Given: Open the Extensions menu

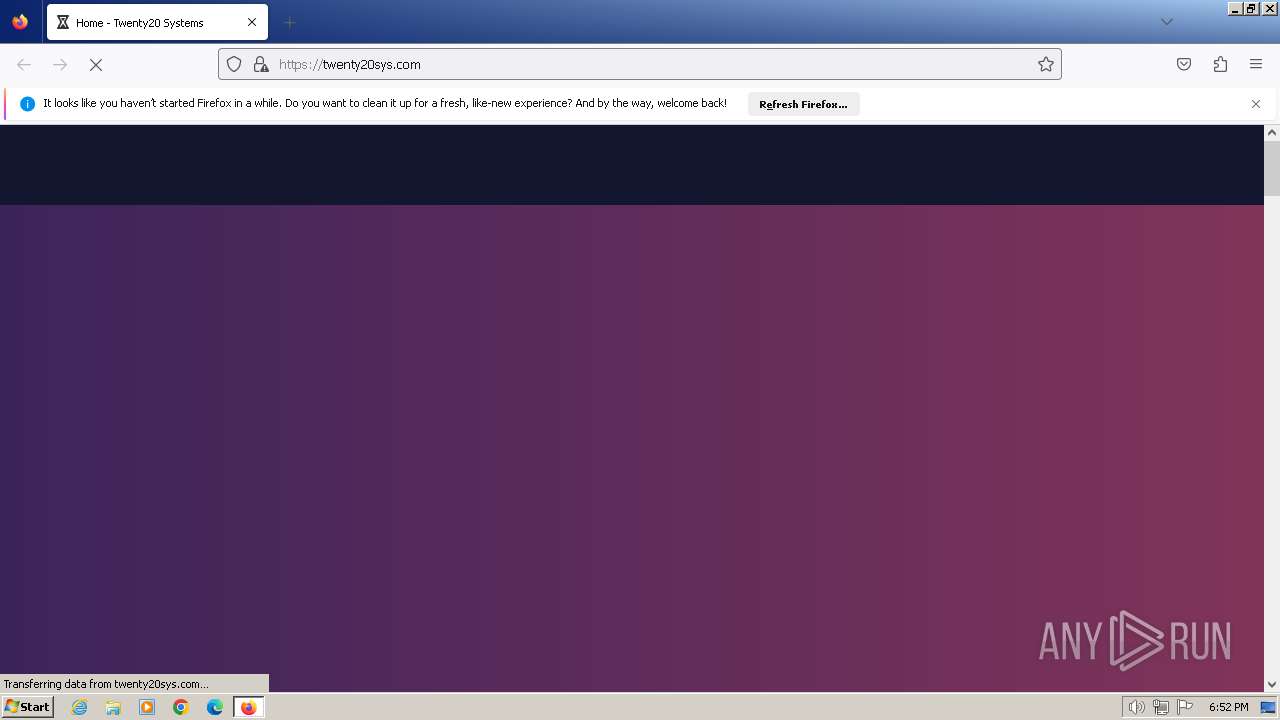Looking at the screenshot, I should [1220, 64].
